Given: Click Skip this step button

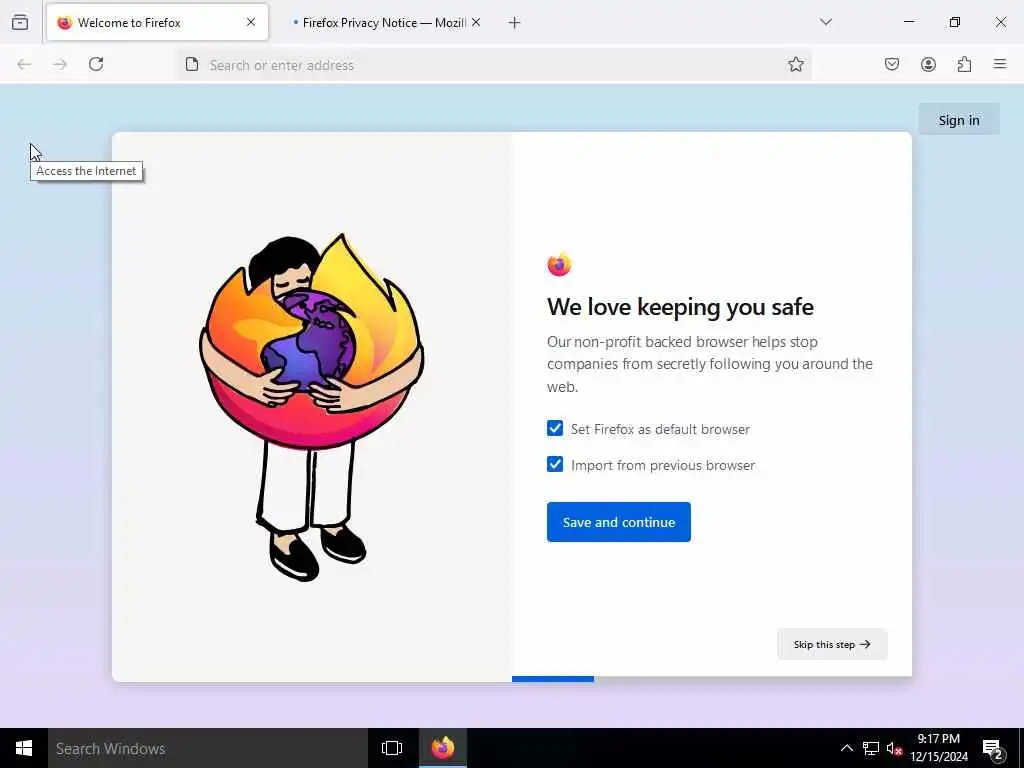Looking at the screenshot, I should (832, 644).
